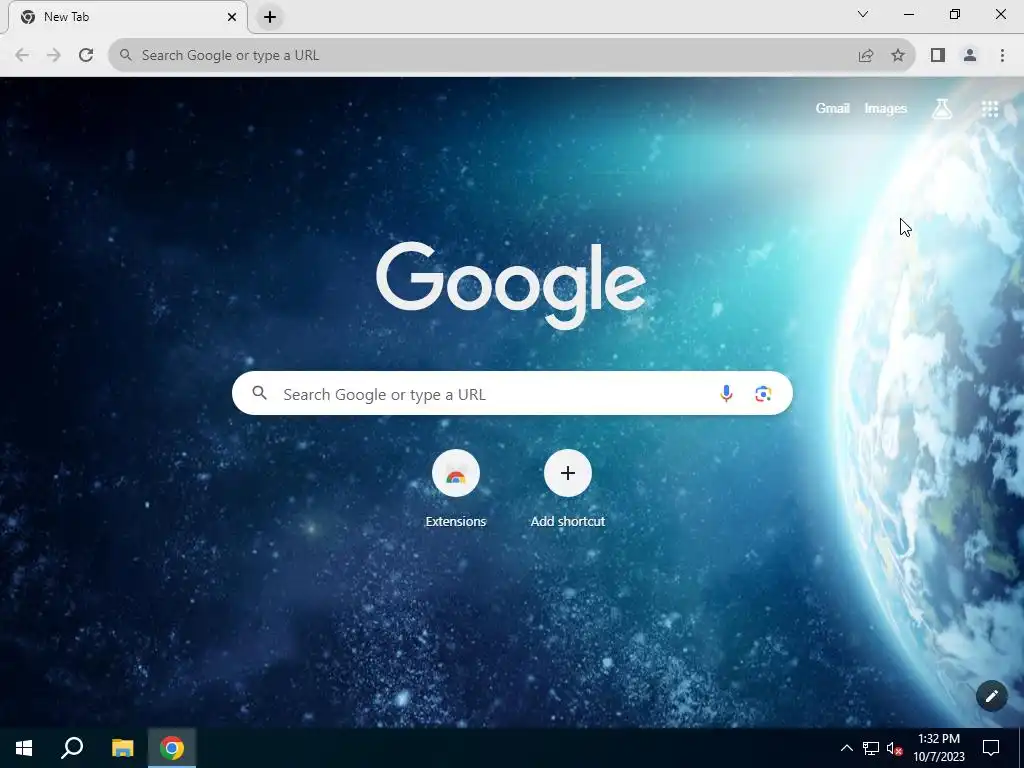Open the Gmail link
The image size is (1024, 768).
tap(832, 108)
